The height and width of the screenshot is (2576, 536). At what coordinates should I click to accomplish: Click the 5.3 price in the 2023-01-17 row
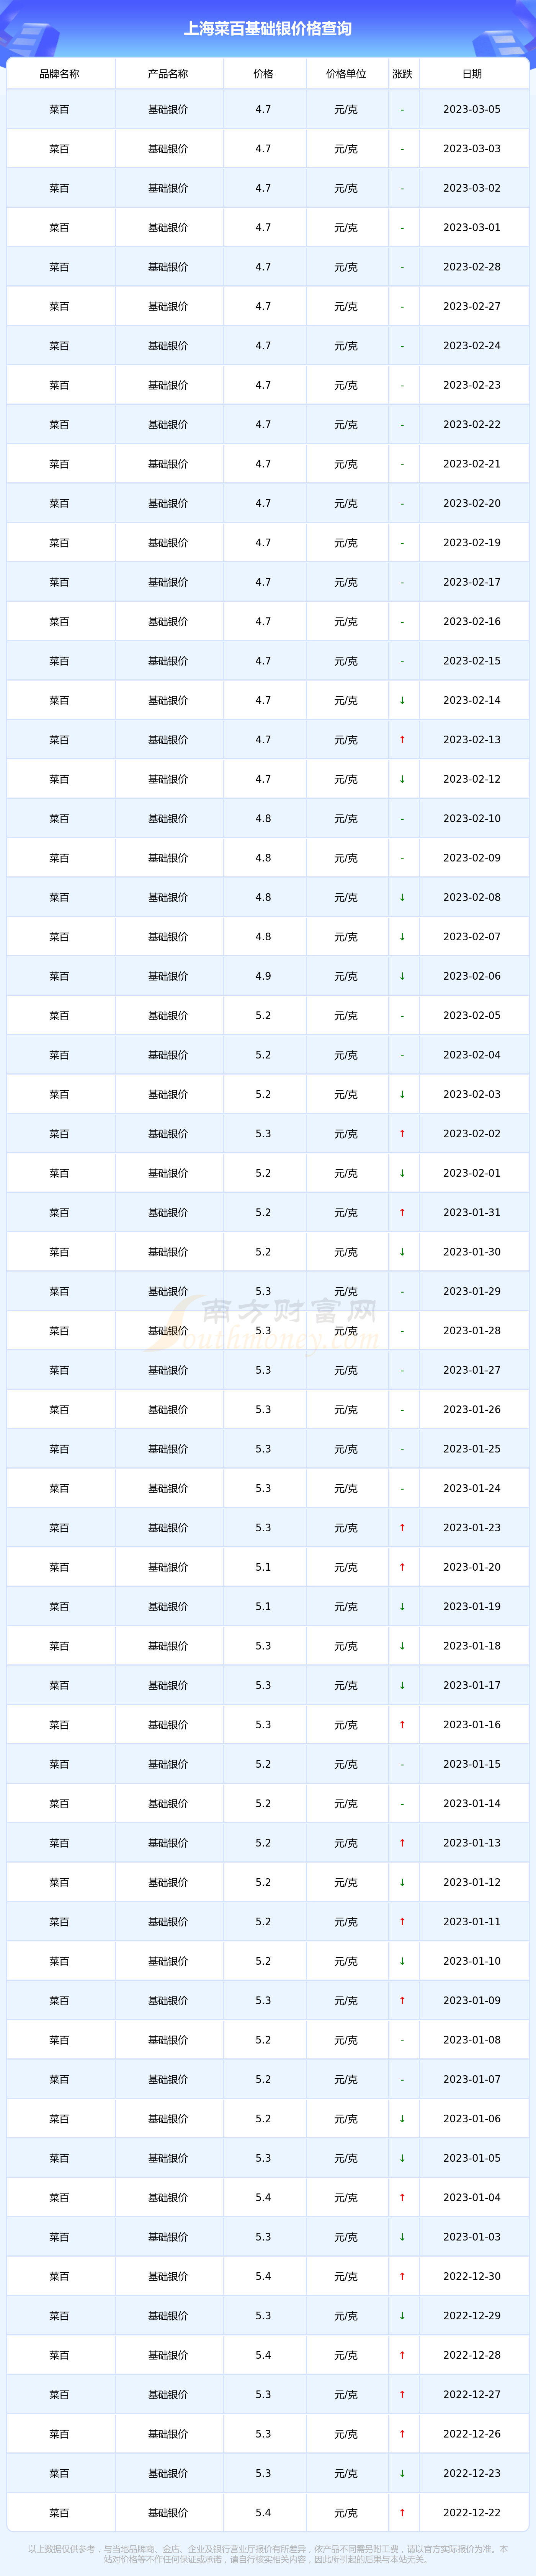click(x=263, y=1685)
